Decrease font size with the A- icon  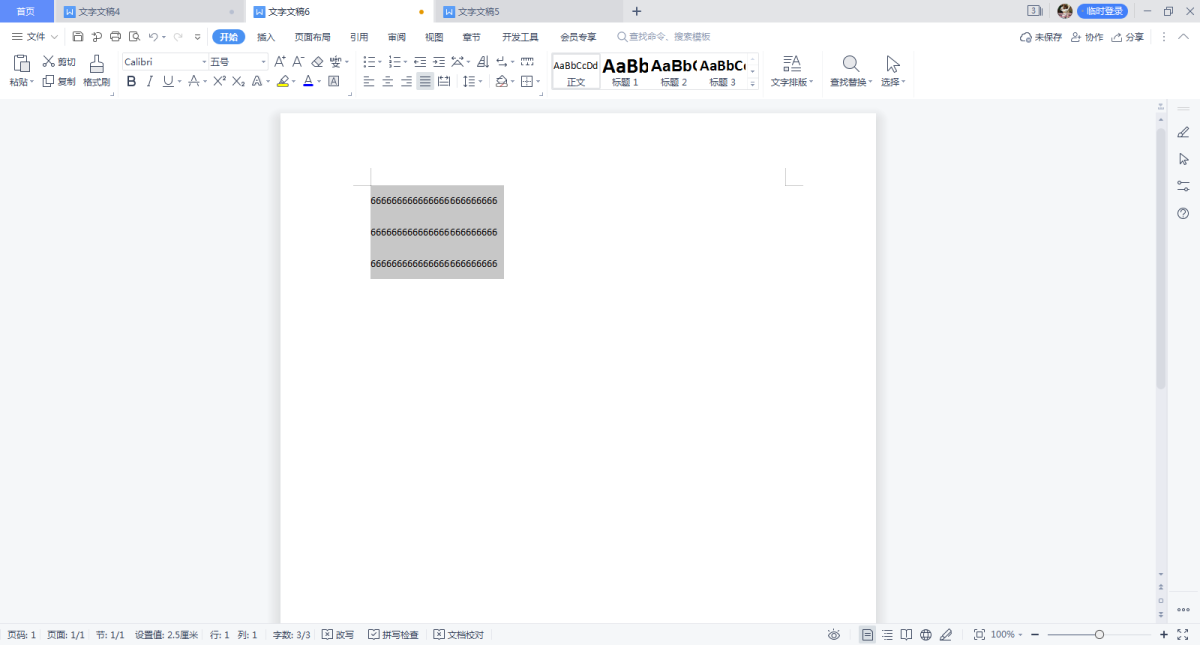(x=298, y=62)
